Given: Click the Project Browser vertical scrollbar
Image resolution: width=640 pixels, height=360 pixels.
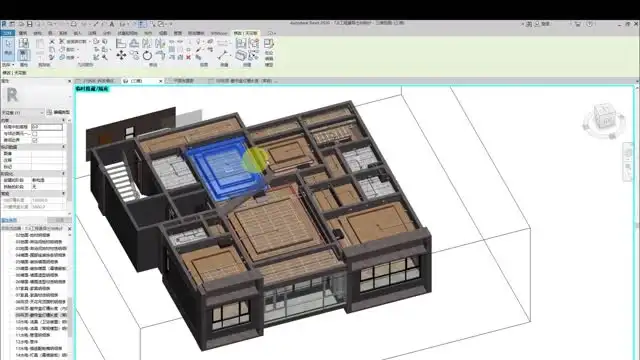Looking at the screenshot, I should click(x=70, y=316).
